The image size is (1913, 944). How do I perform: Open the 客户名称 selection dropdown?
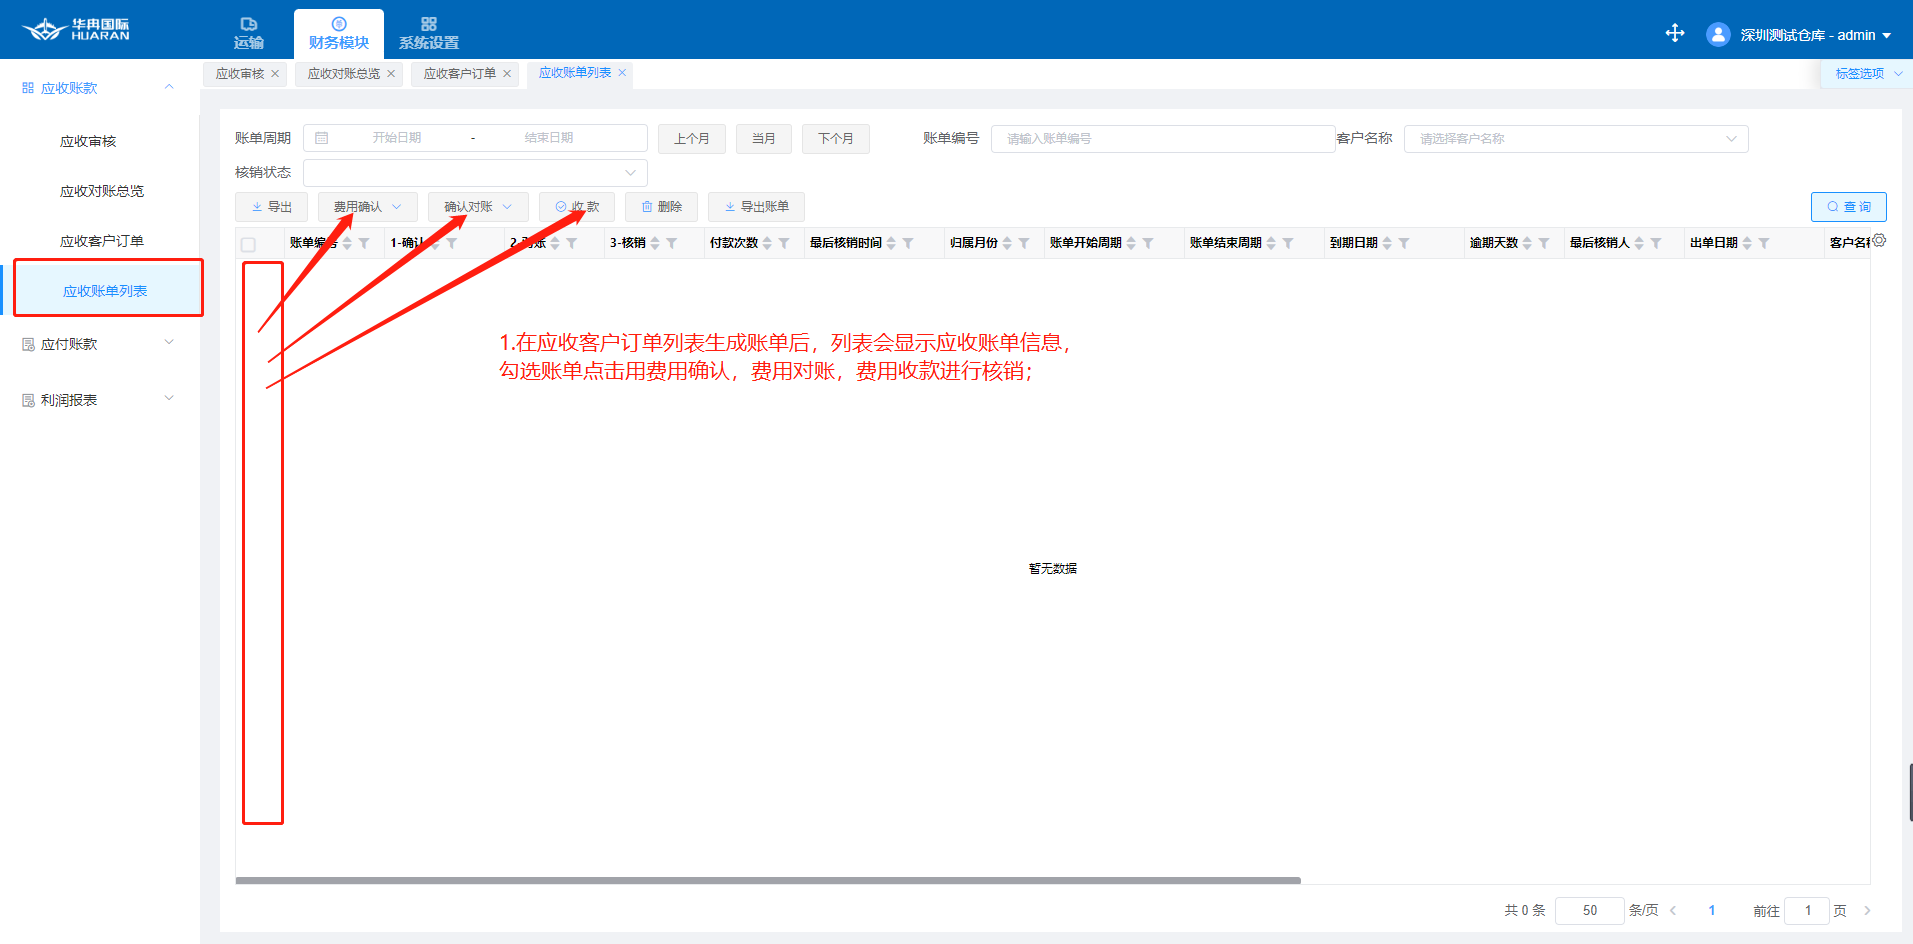tap(1575, 139)
